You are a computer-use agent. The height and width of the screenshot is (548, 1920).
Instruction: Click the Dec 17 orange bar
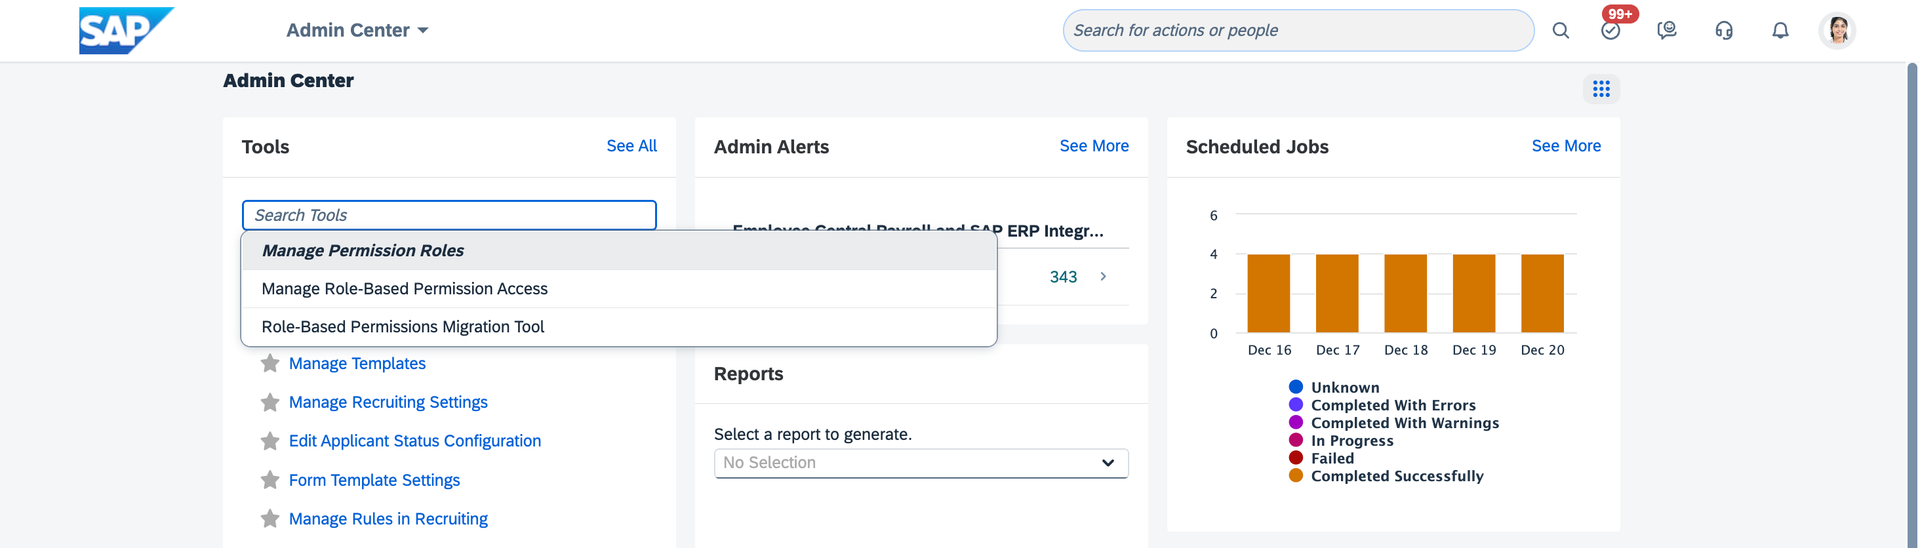click(x=1337, y=293)
